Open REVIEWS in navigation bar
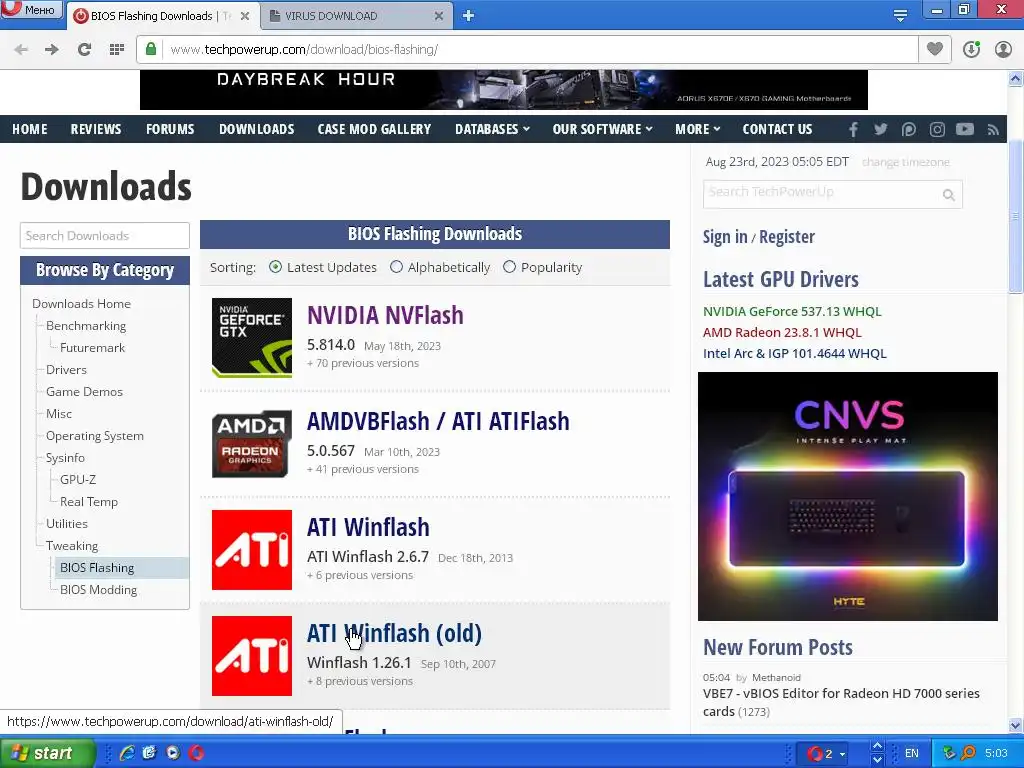Viewport: 1024px width, 768px height. [96, 129]
